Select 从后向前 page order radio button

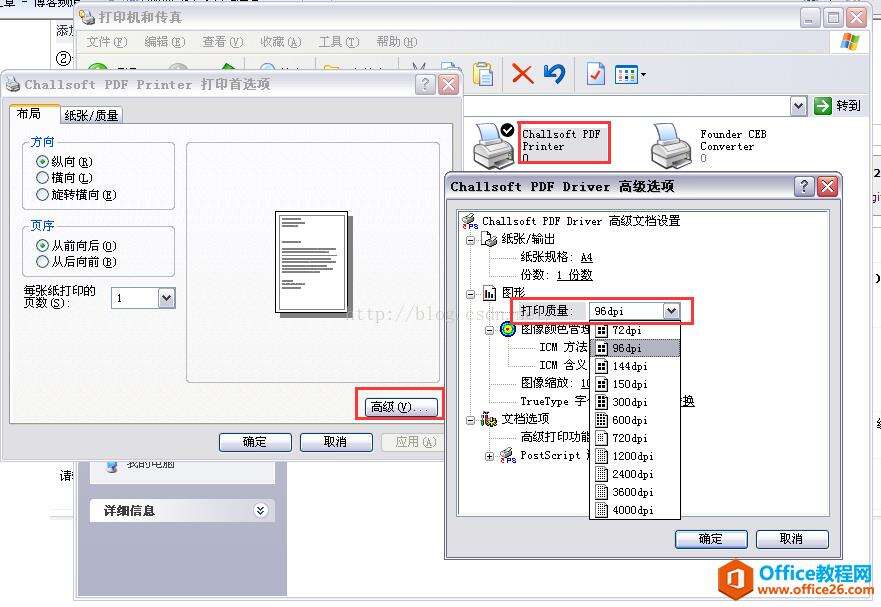pyautogui.click(x=42, y=261)
